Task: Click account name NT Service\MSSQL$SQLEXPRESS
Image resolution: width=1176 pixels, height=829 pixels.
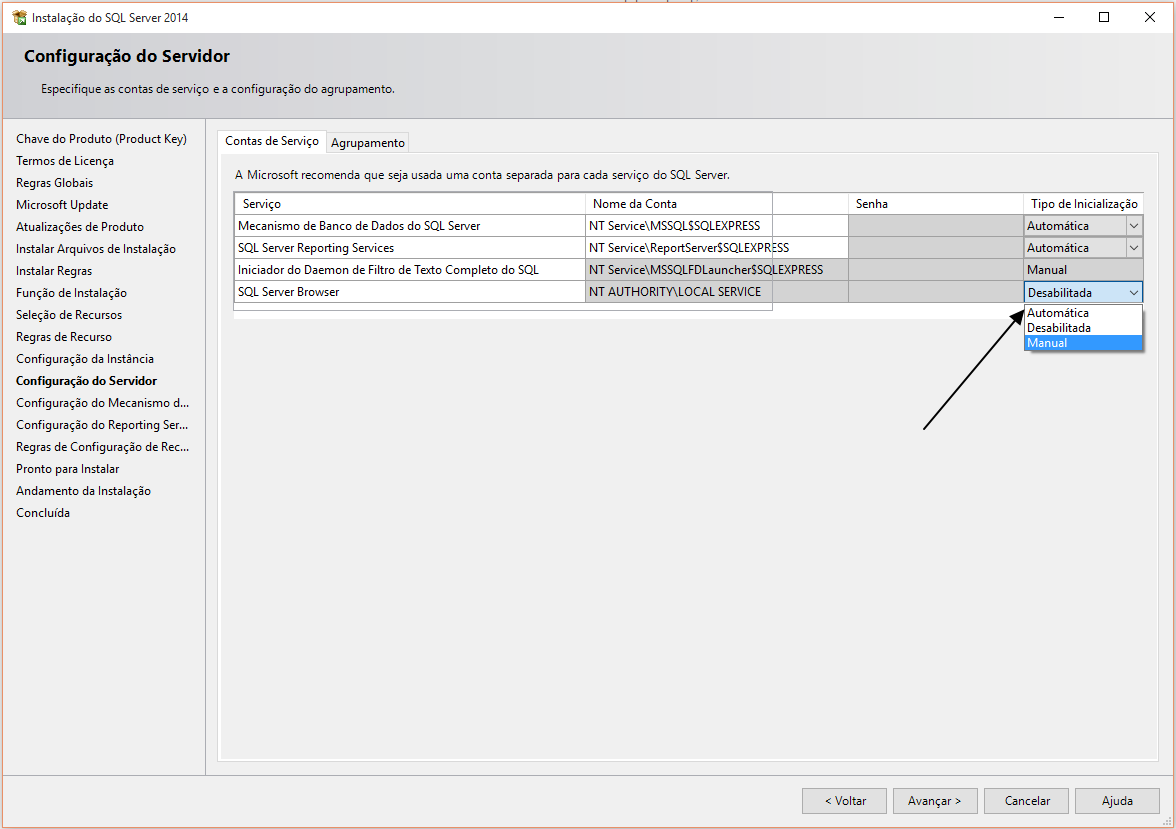Action: [x=716, y=226]
